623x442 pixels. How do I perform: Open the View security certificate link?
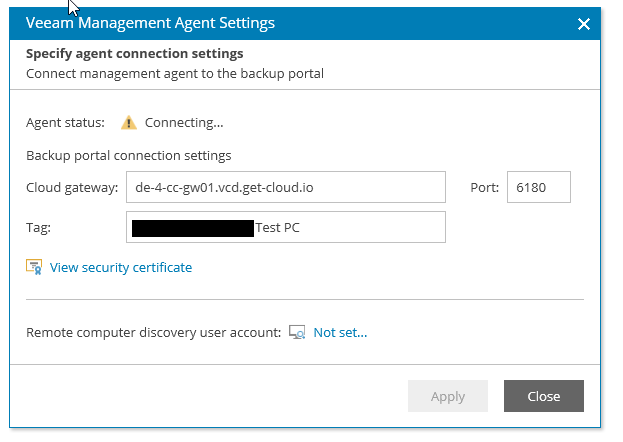[x=121, y=268]
